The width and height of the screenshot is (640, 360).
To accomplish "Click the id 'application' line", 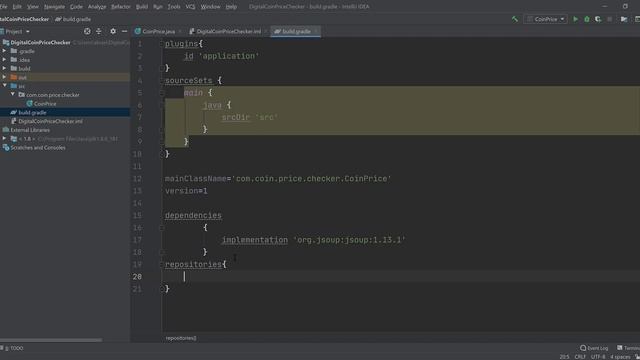I will point(221,56).
